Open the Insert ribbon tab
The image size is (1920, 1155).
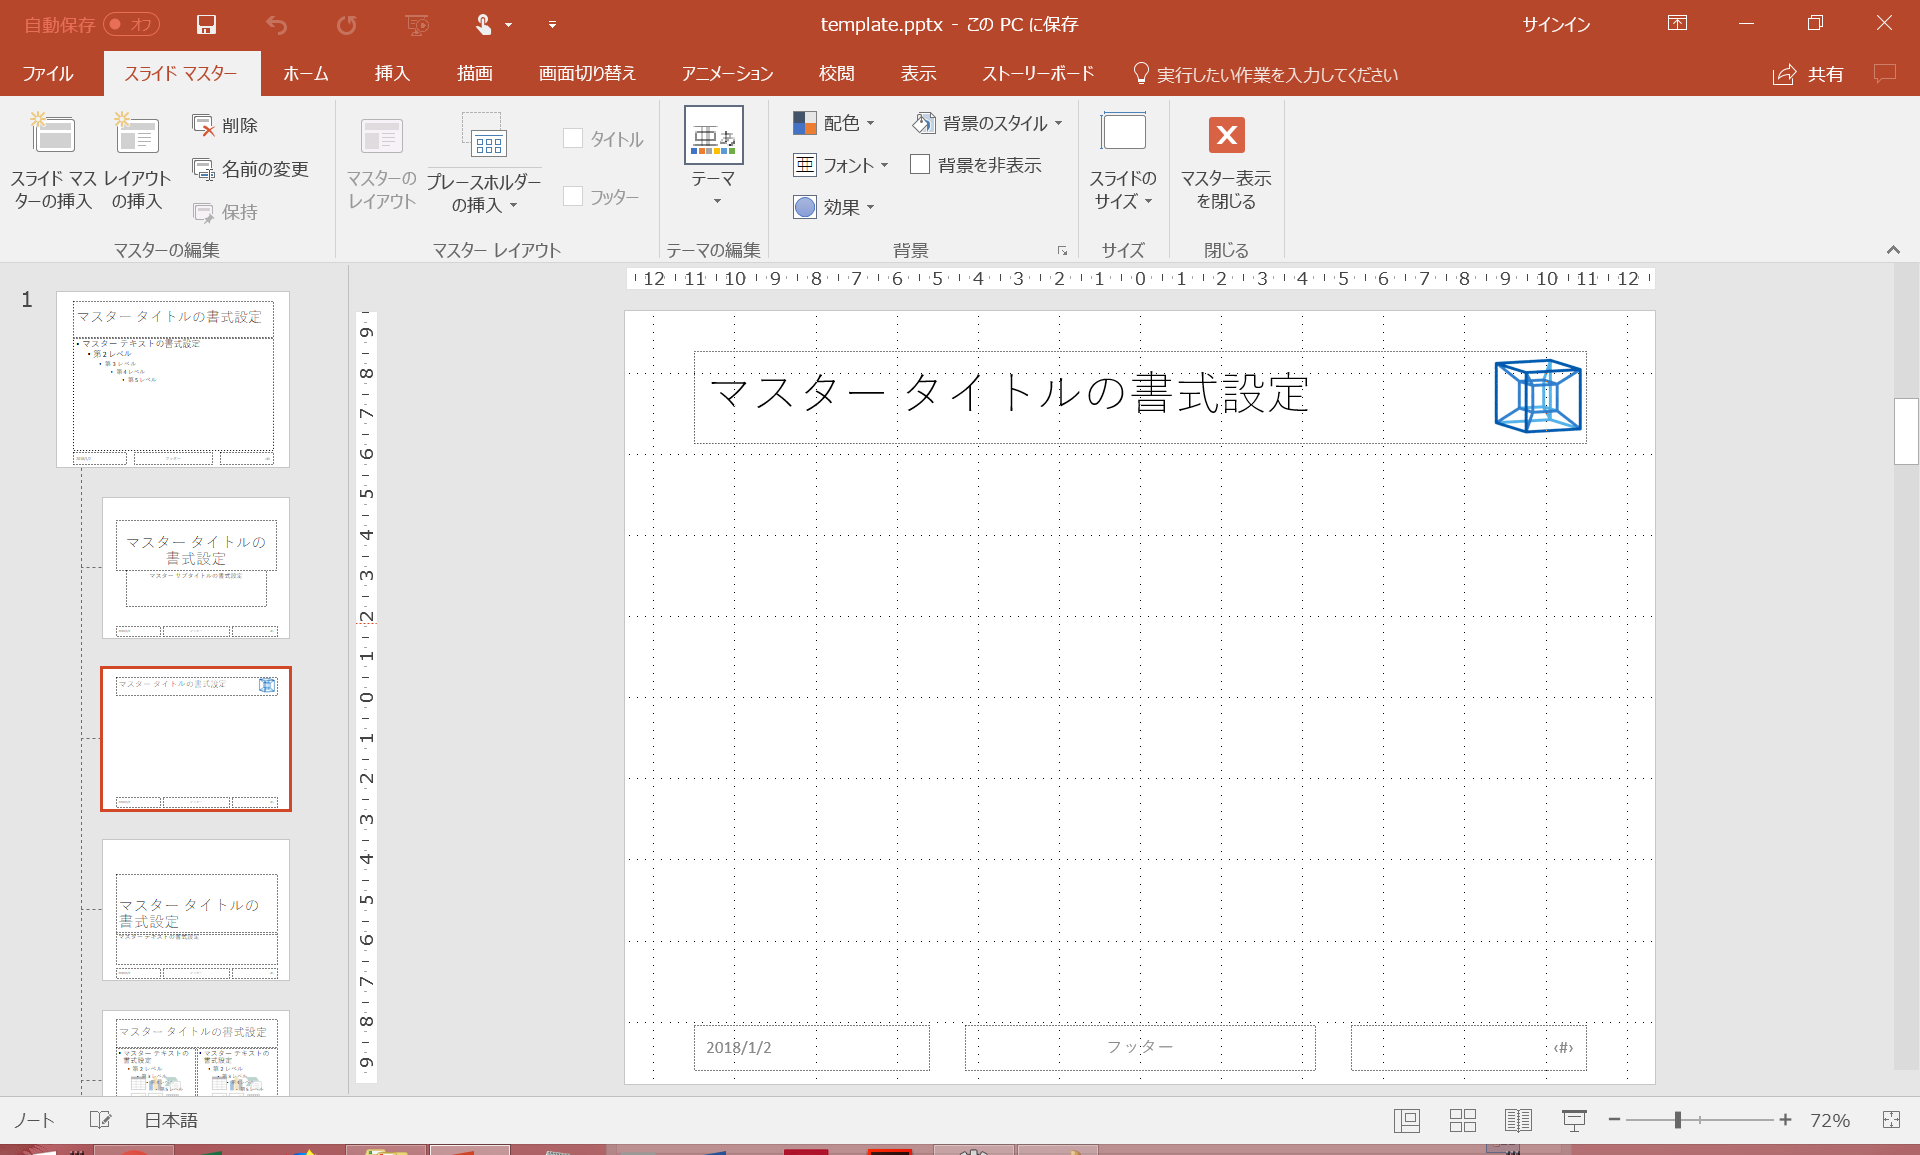(392, 73)
